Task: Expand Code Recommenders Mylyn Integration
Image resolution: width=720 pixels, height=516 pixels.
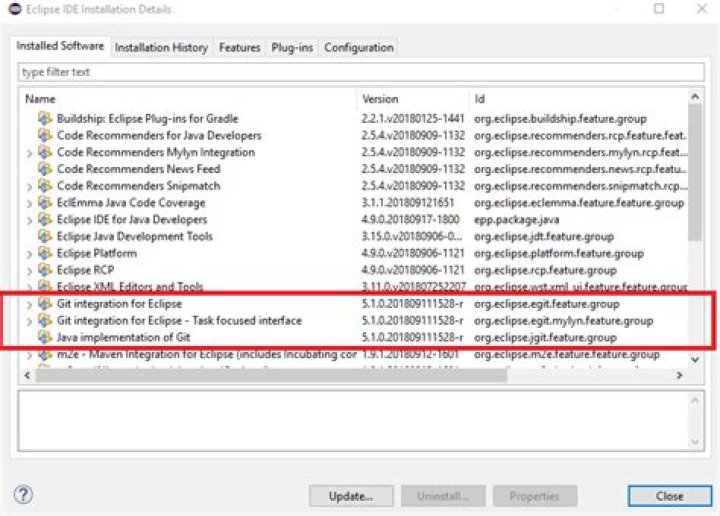Action: 29,153
